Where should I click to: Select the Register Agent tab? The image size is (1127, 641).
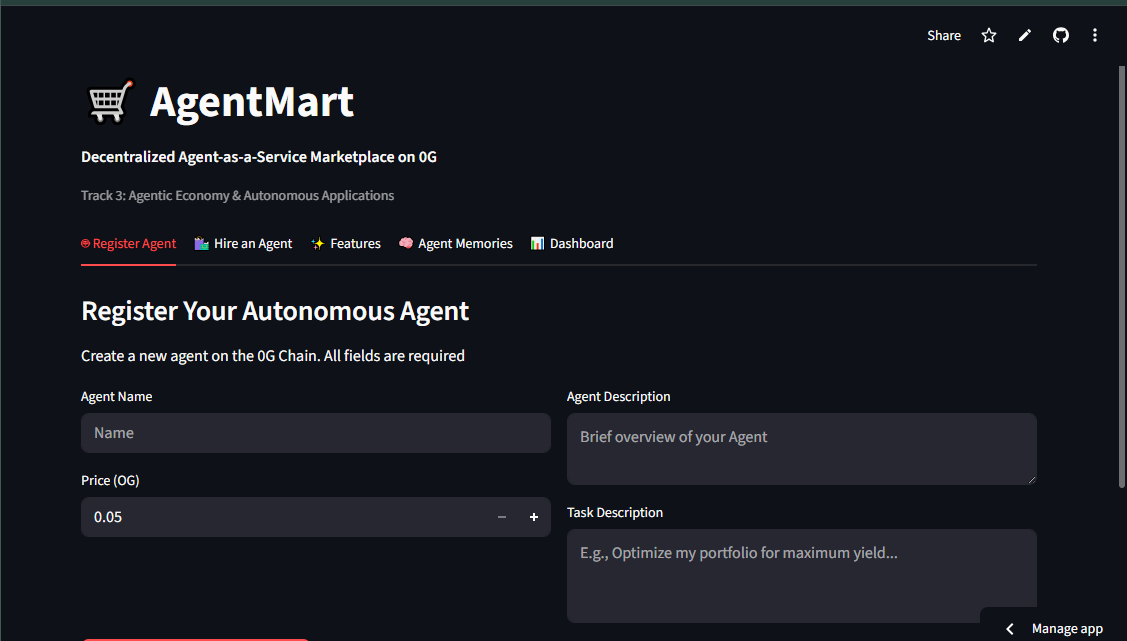coord(128,244)
